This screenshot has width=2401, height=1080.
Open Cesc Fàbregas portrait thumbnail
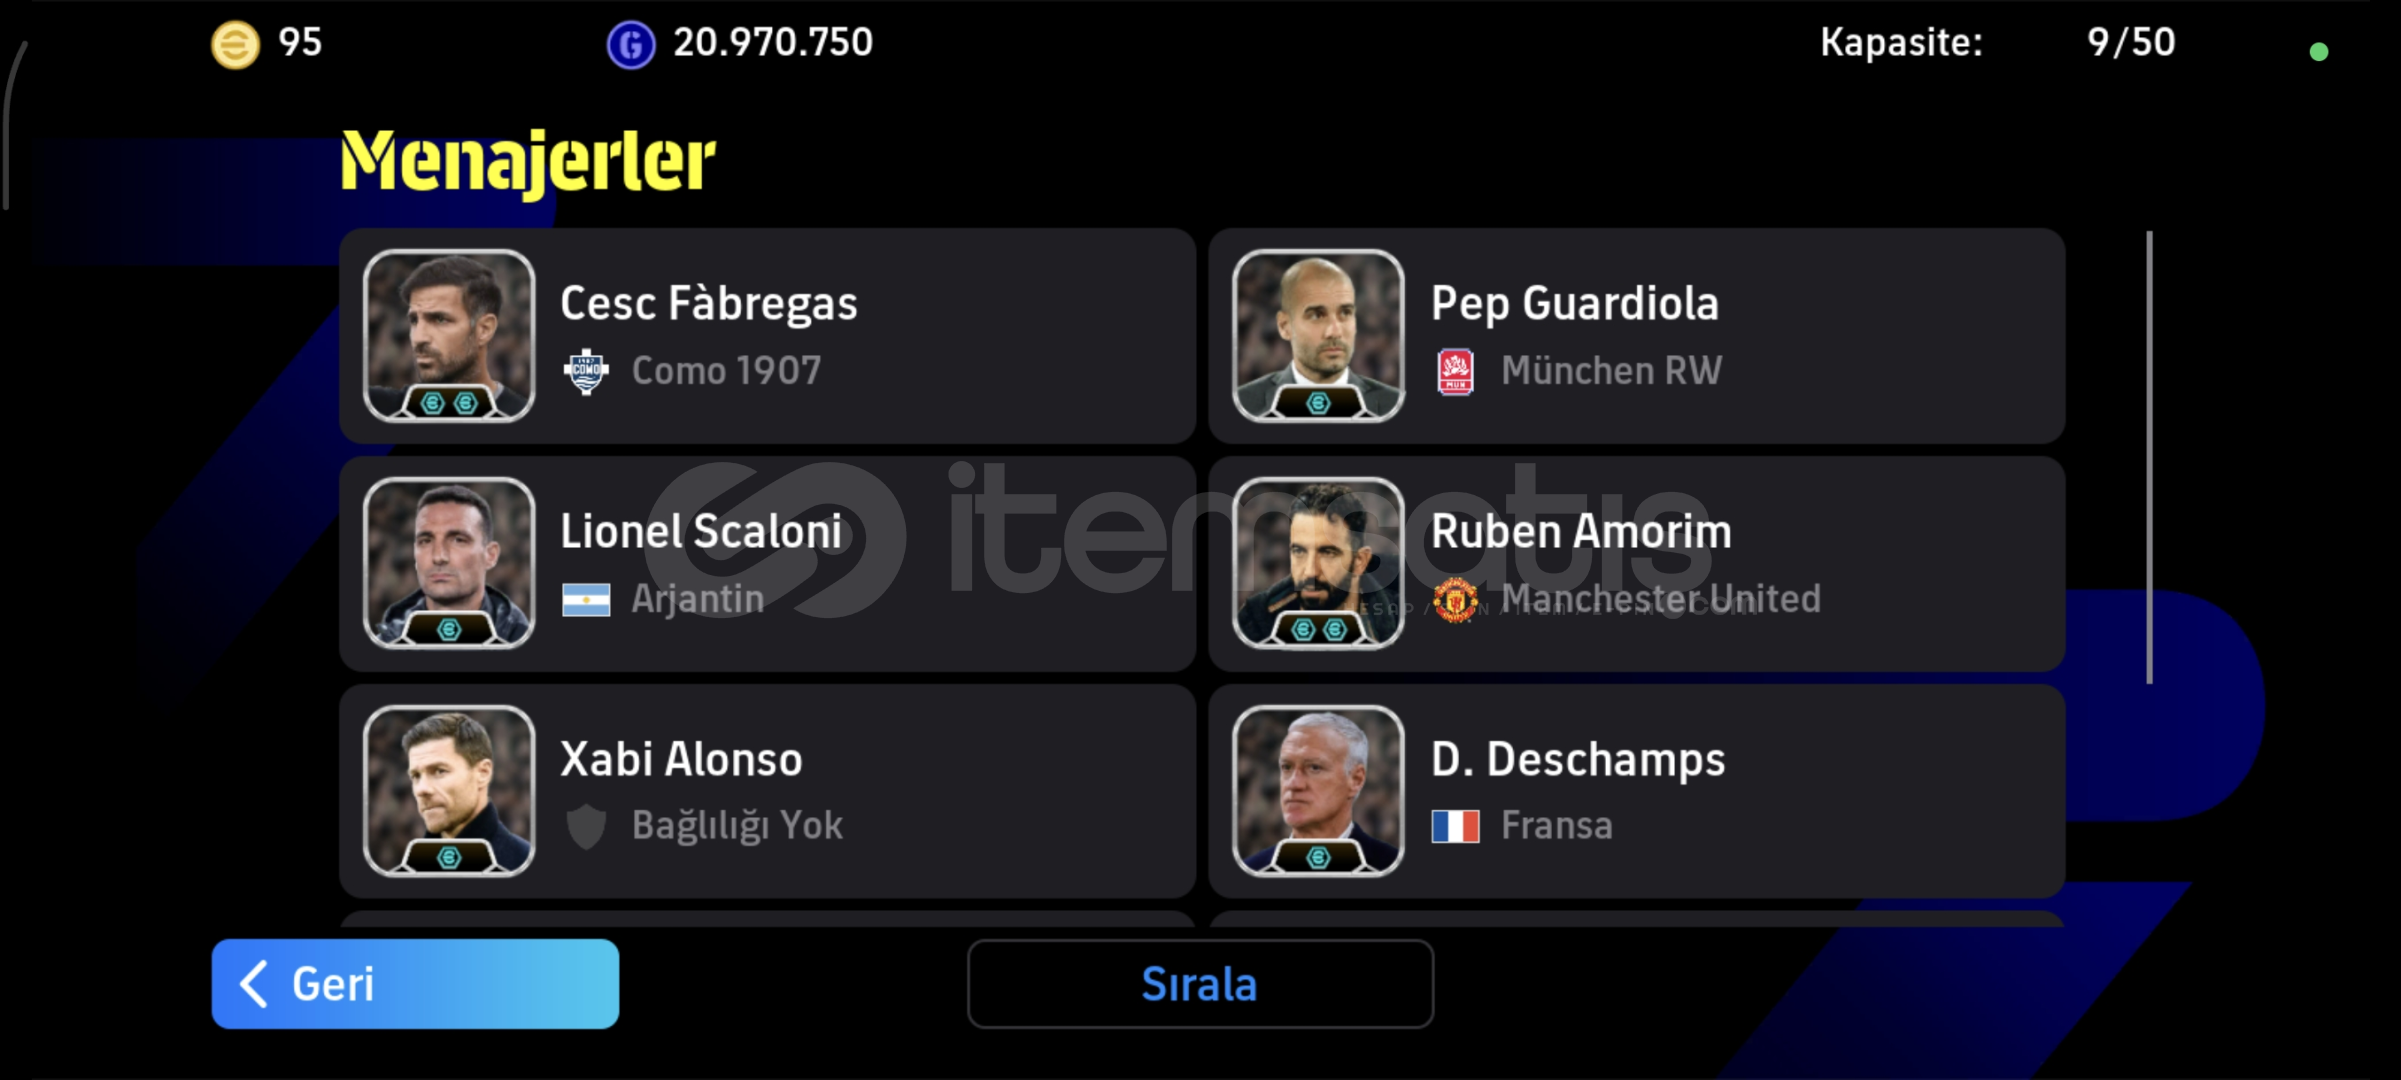coord(449,336)
